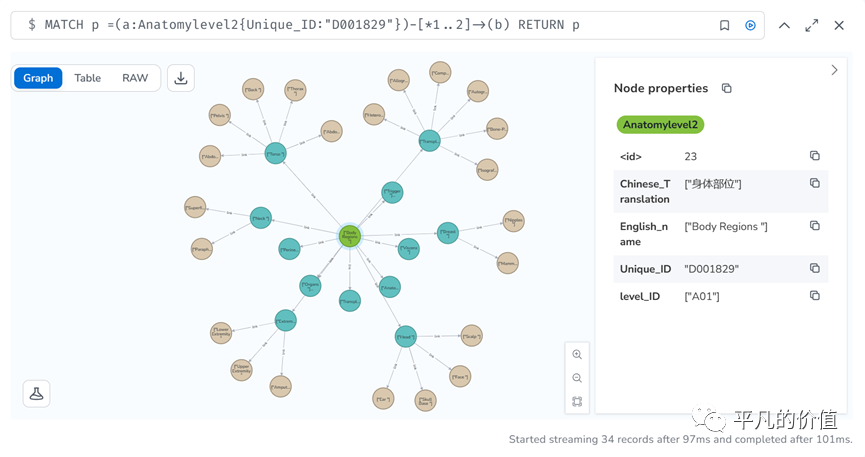Download the graph export

[x=180, y=78]
